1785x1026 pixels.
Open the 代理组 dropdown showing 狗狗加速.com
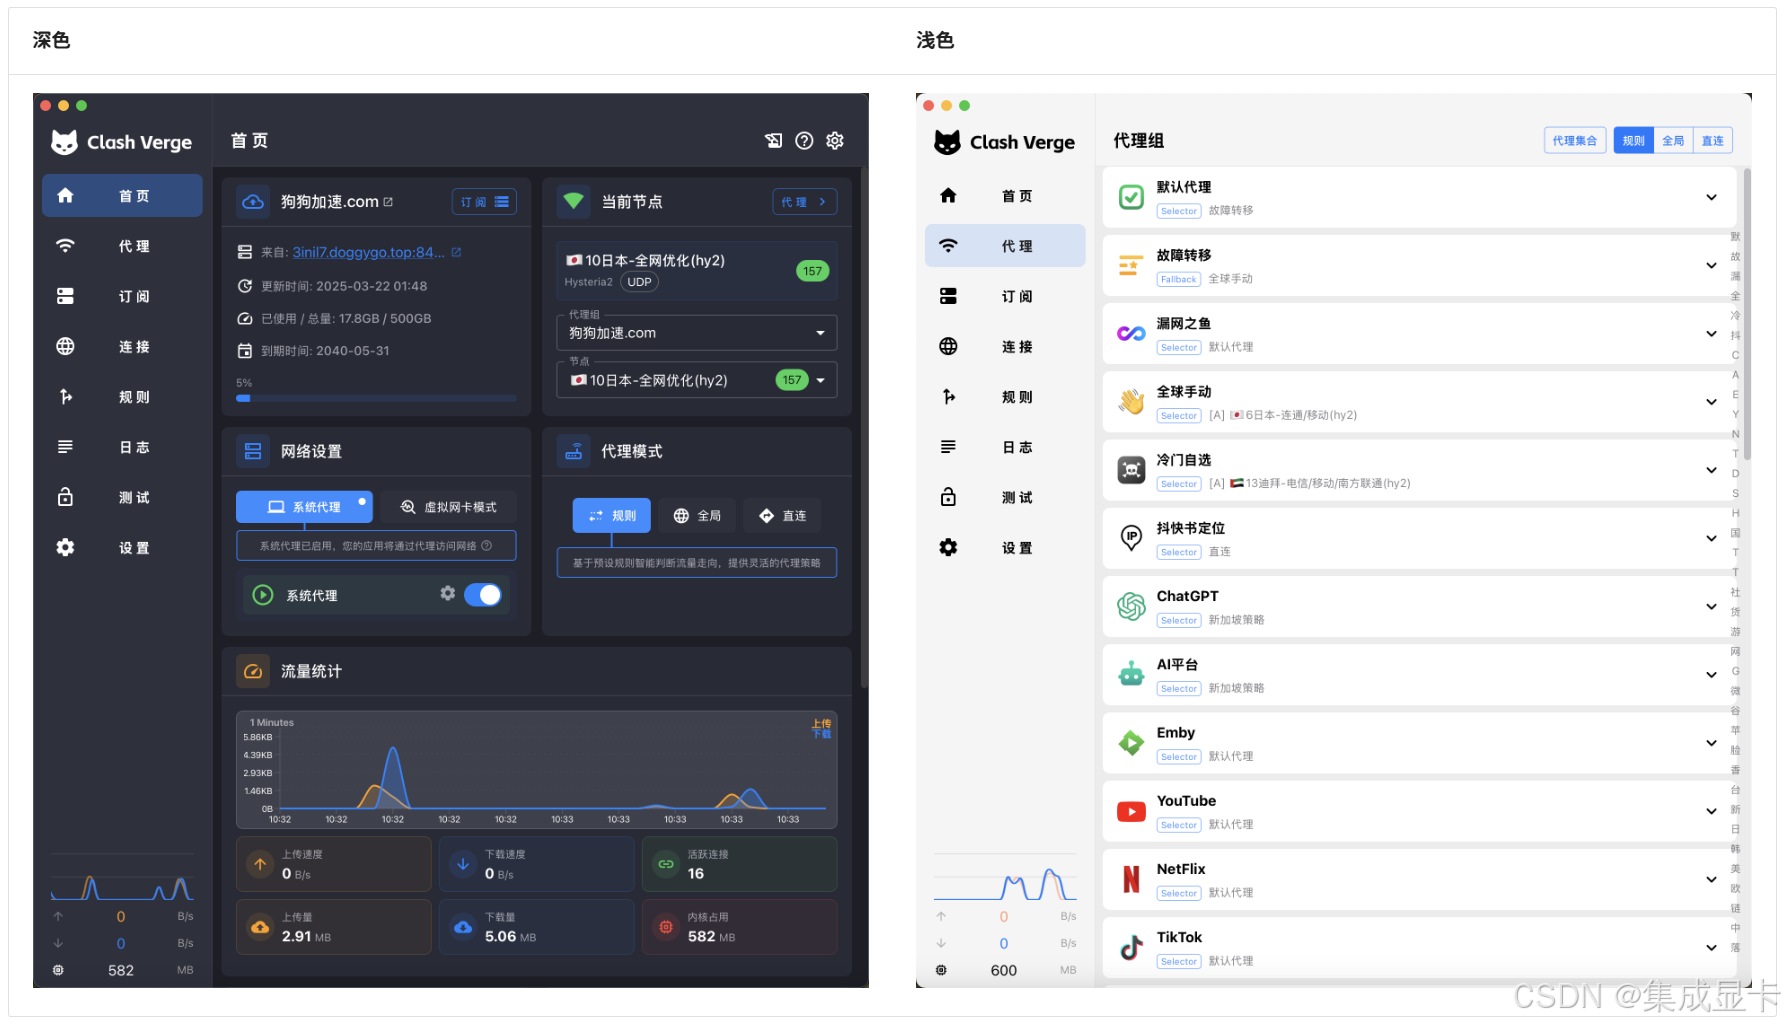click(697, 333)
